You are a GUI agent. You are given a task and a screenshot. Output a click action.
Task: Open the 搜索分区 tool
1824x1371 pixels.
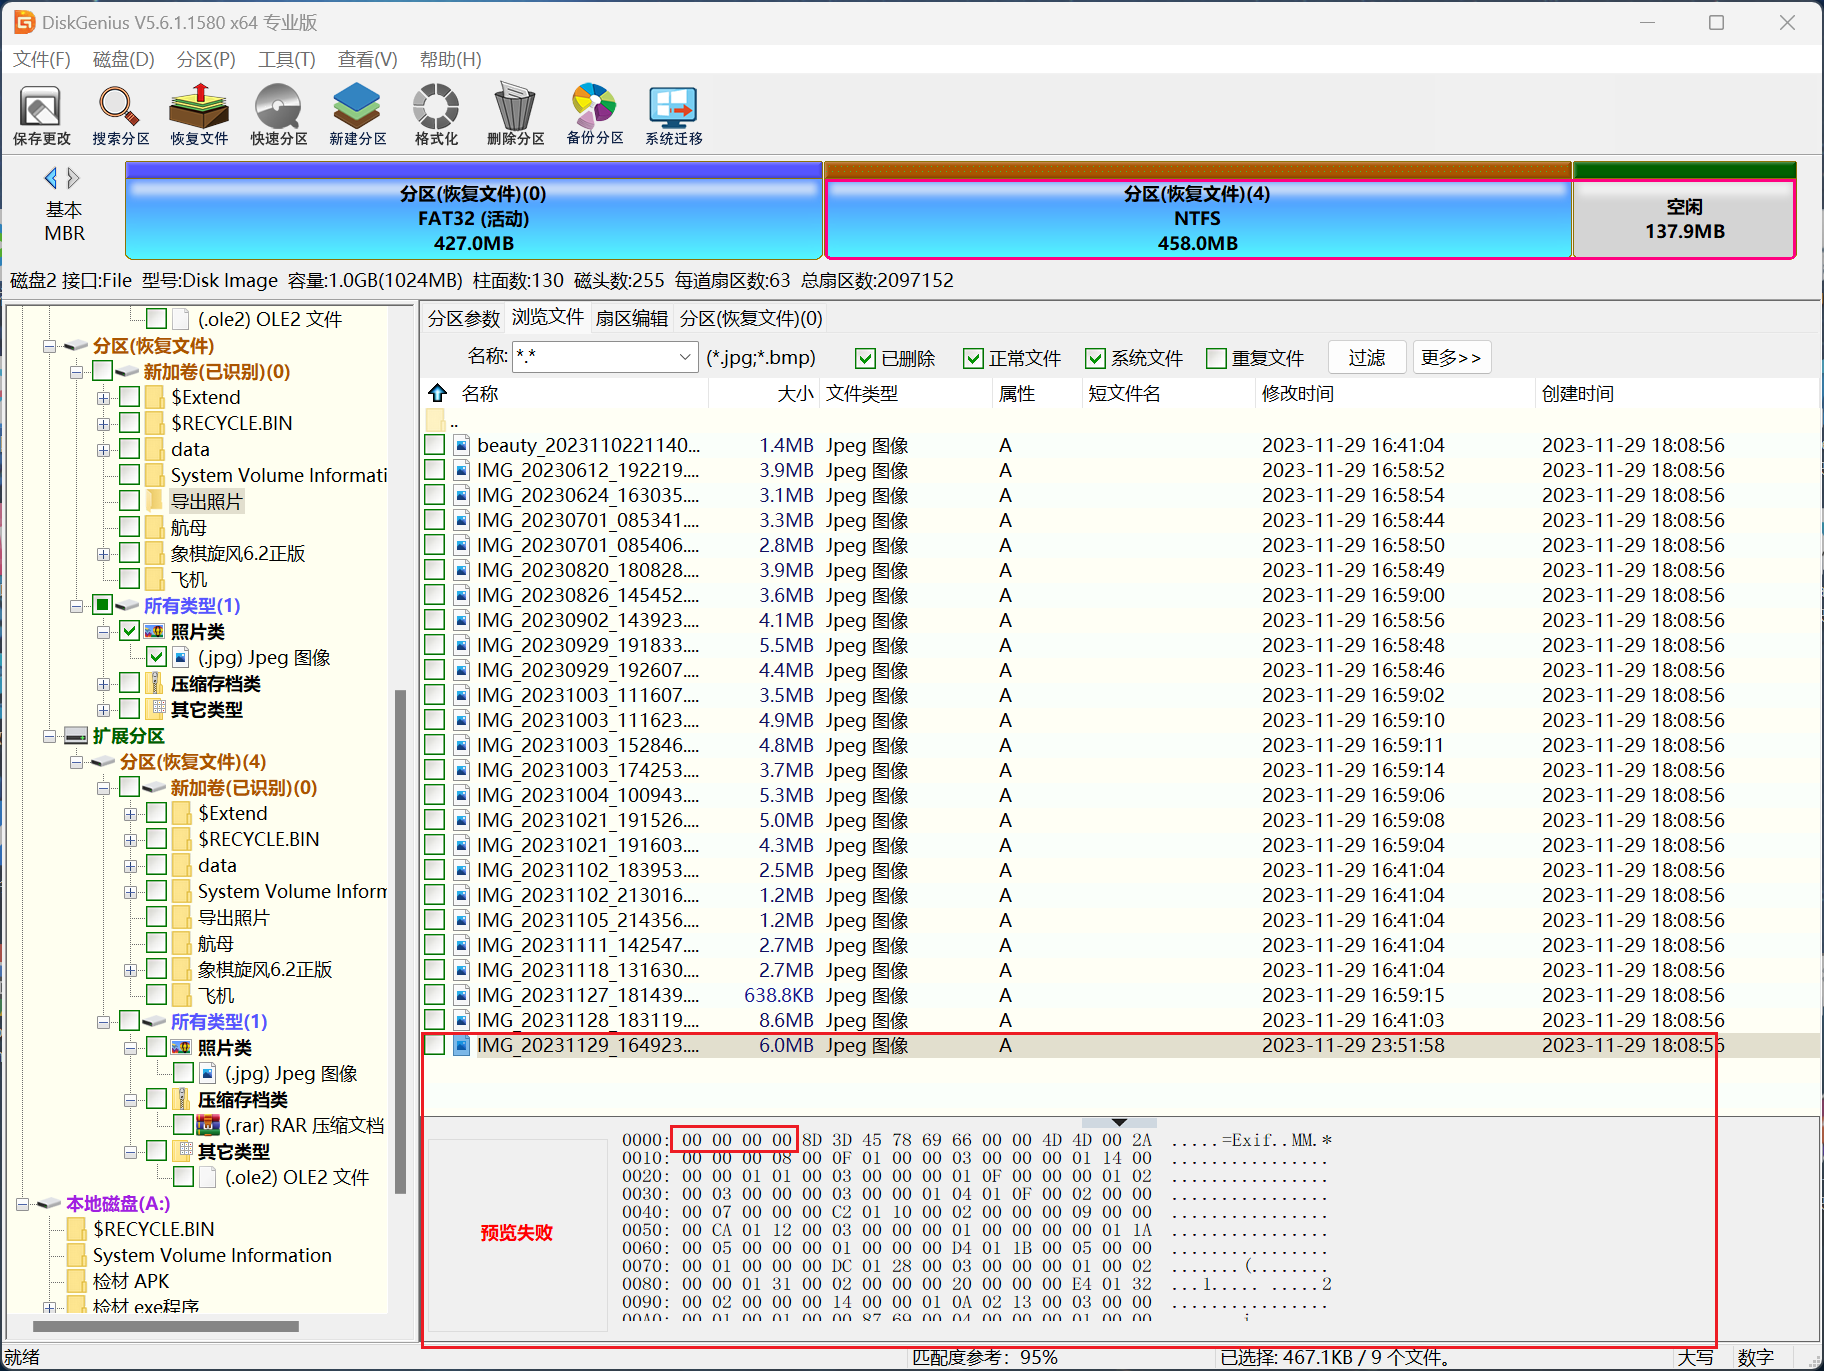click(x=120, y=114)
